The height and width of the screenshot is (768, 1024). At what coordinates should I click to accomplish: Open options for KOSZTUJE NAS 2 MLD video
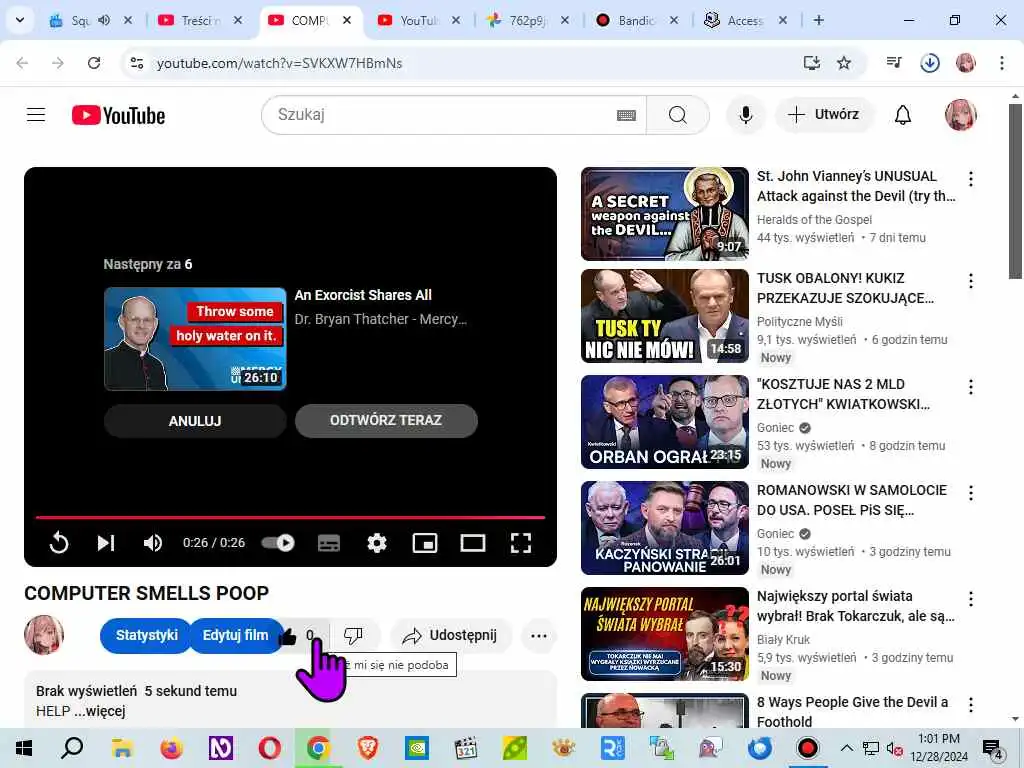click(x=970, y=387)
